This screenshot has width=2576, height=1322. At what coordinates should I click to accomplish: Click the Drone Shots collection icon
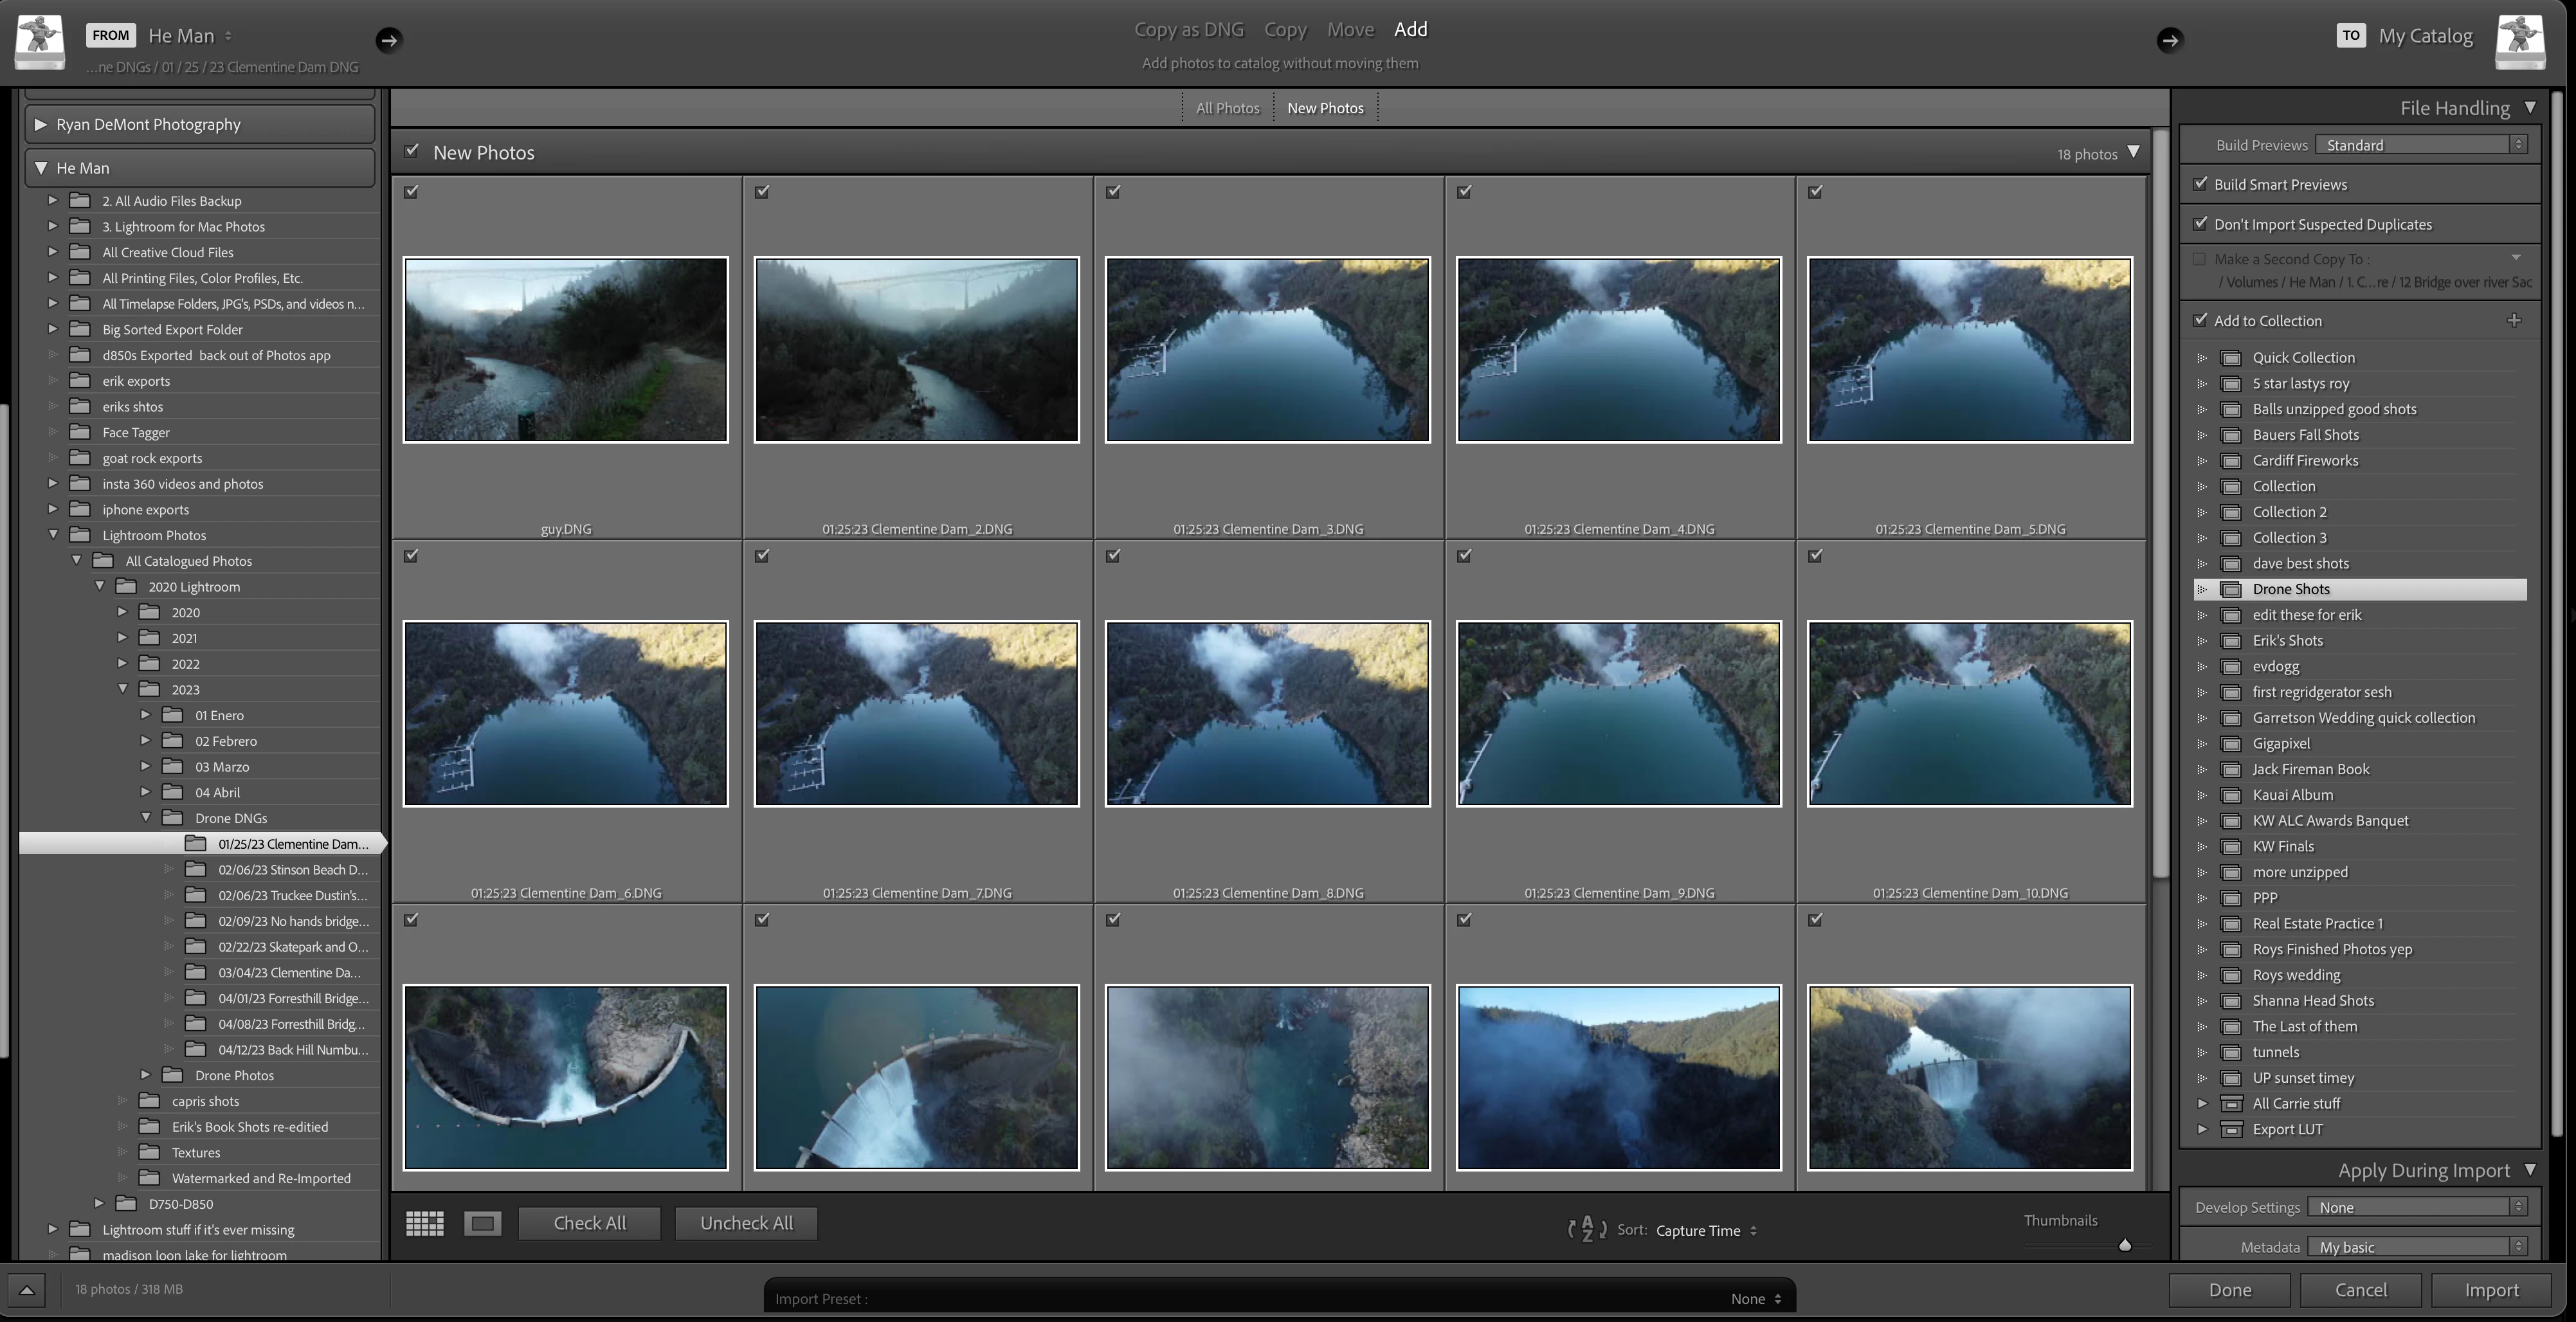(2230, 590)
